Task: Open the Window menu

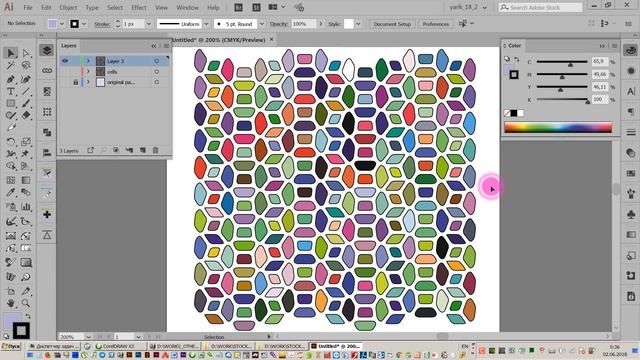Action: 187,7
